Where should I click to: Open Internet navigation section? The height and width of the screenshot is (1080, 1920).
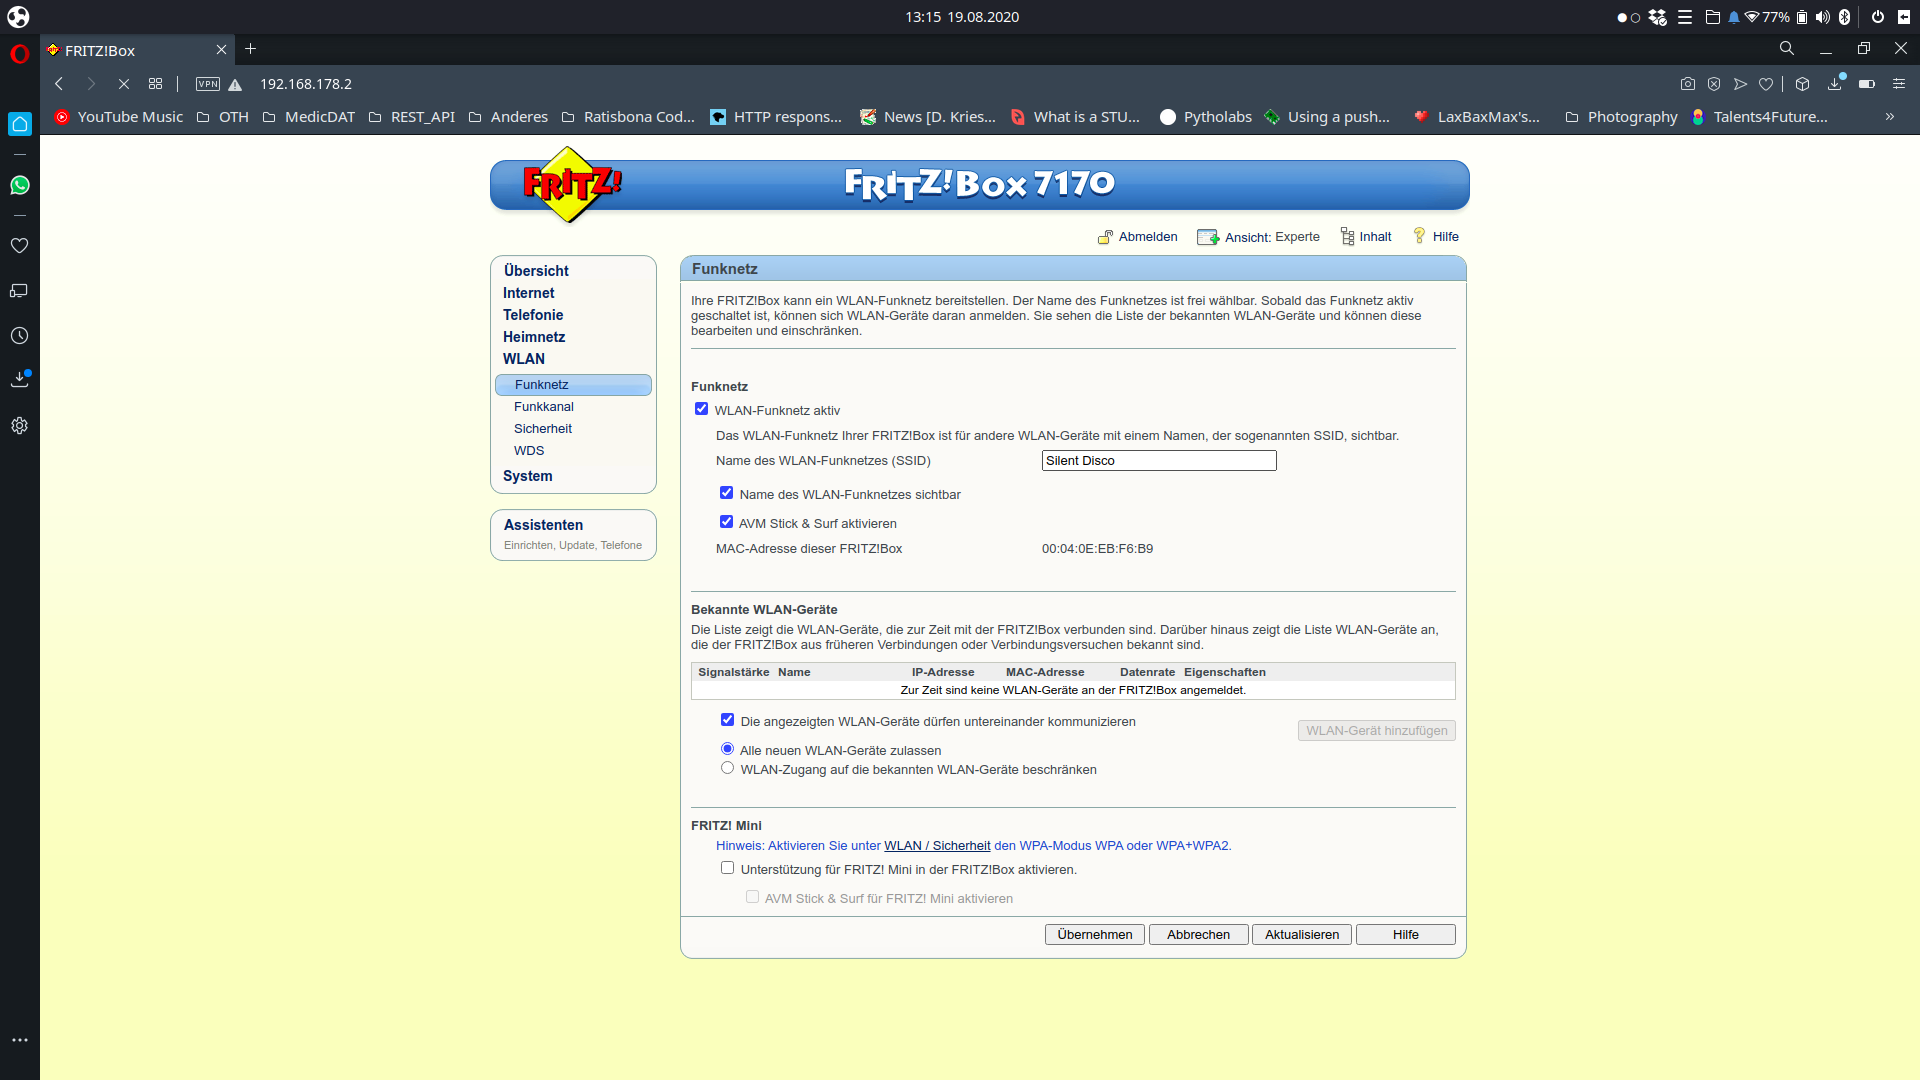coord(528,293)
